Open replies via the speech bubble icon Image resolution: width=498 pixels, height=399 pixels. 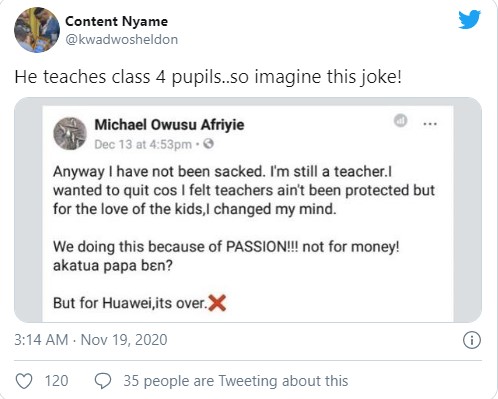tap(103, 381)
